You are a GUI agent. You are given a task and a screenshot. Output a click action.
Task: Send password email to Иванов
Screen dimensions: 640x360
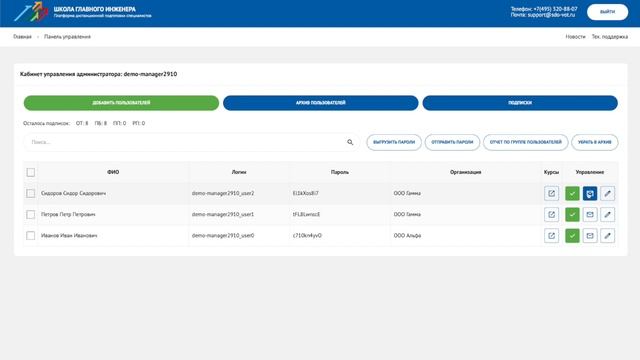[x=590, y=236]
